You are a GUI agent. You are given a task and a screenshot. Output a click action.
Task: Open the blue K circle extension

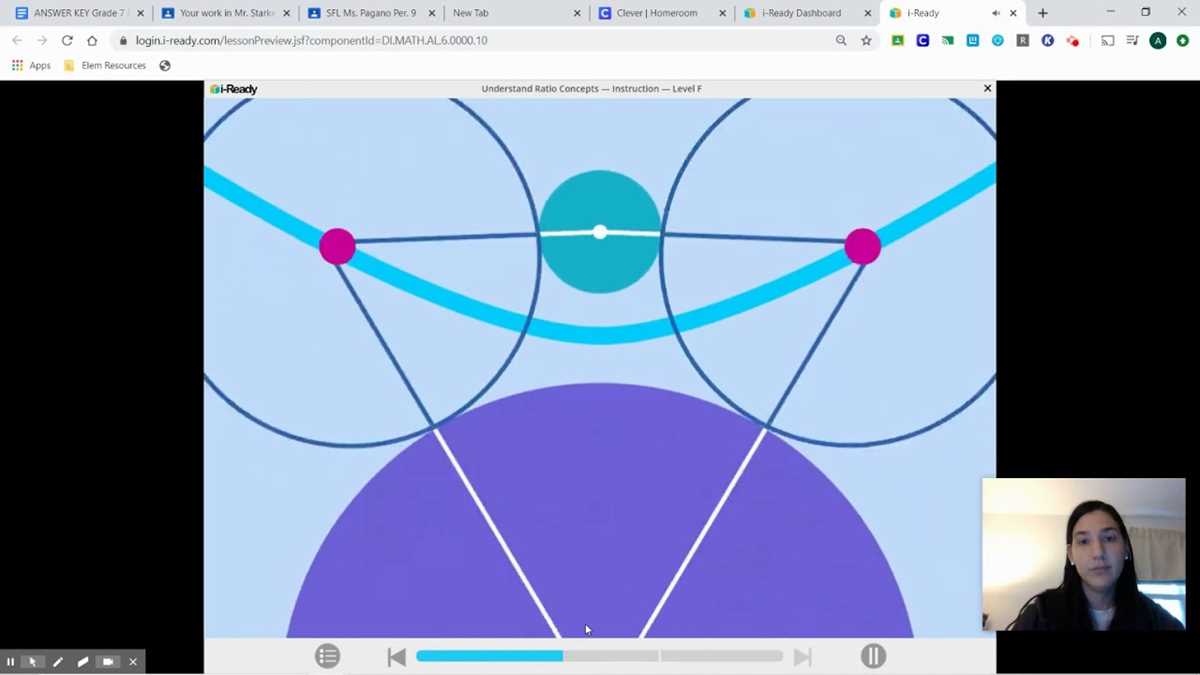(1047, 40)
